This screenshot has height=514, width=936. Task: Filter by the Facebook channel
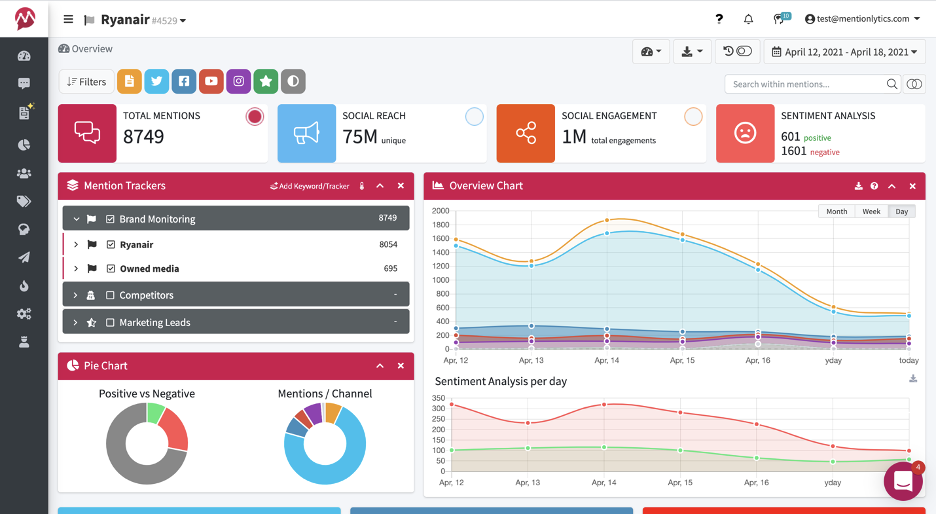(184, 81)
